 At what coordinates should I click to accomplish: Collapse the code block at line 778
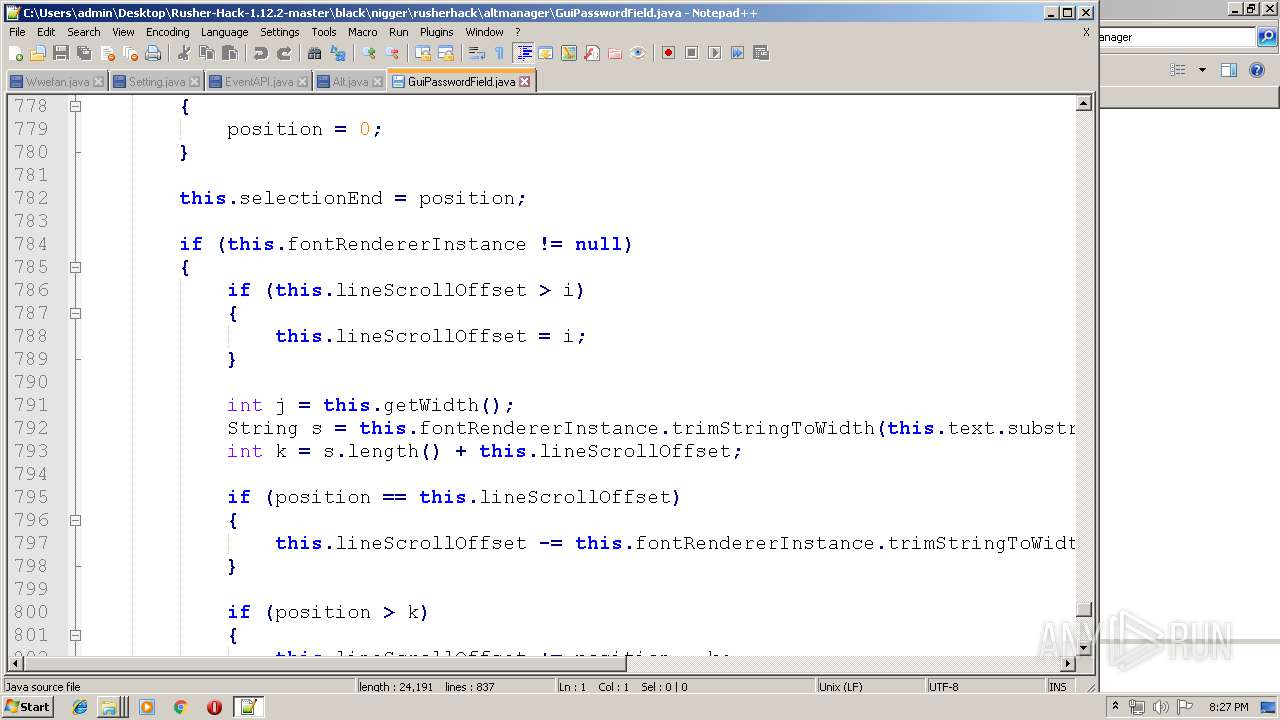pos(75,105)
